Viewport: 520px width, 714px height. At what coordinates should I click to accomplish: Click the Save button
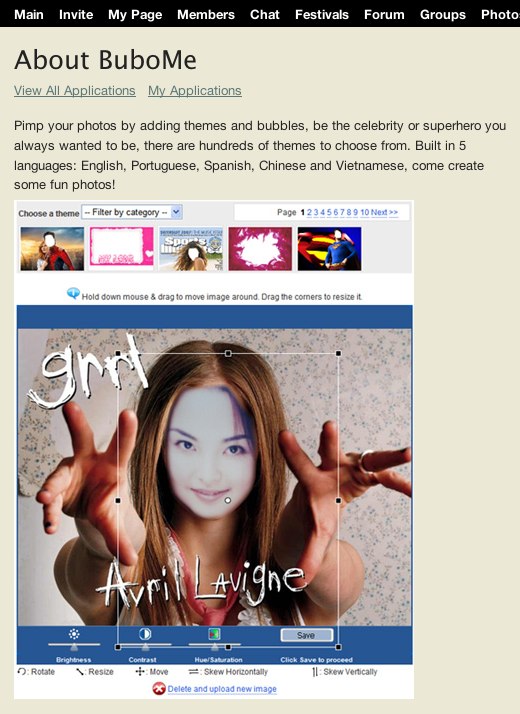[x=306, y=635]
